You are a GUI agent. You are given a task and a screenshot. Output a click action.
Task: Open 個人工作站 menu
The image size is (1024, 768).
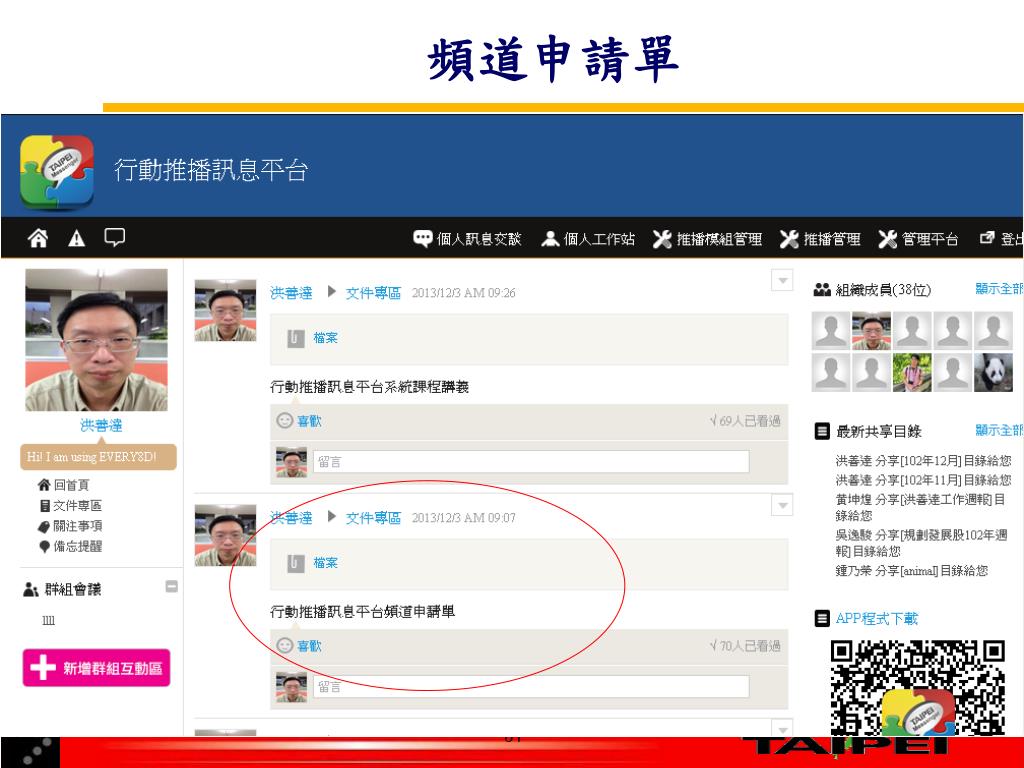[588, 239]
